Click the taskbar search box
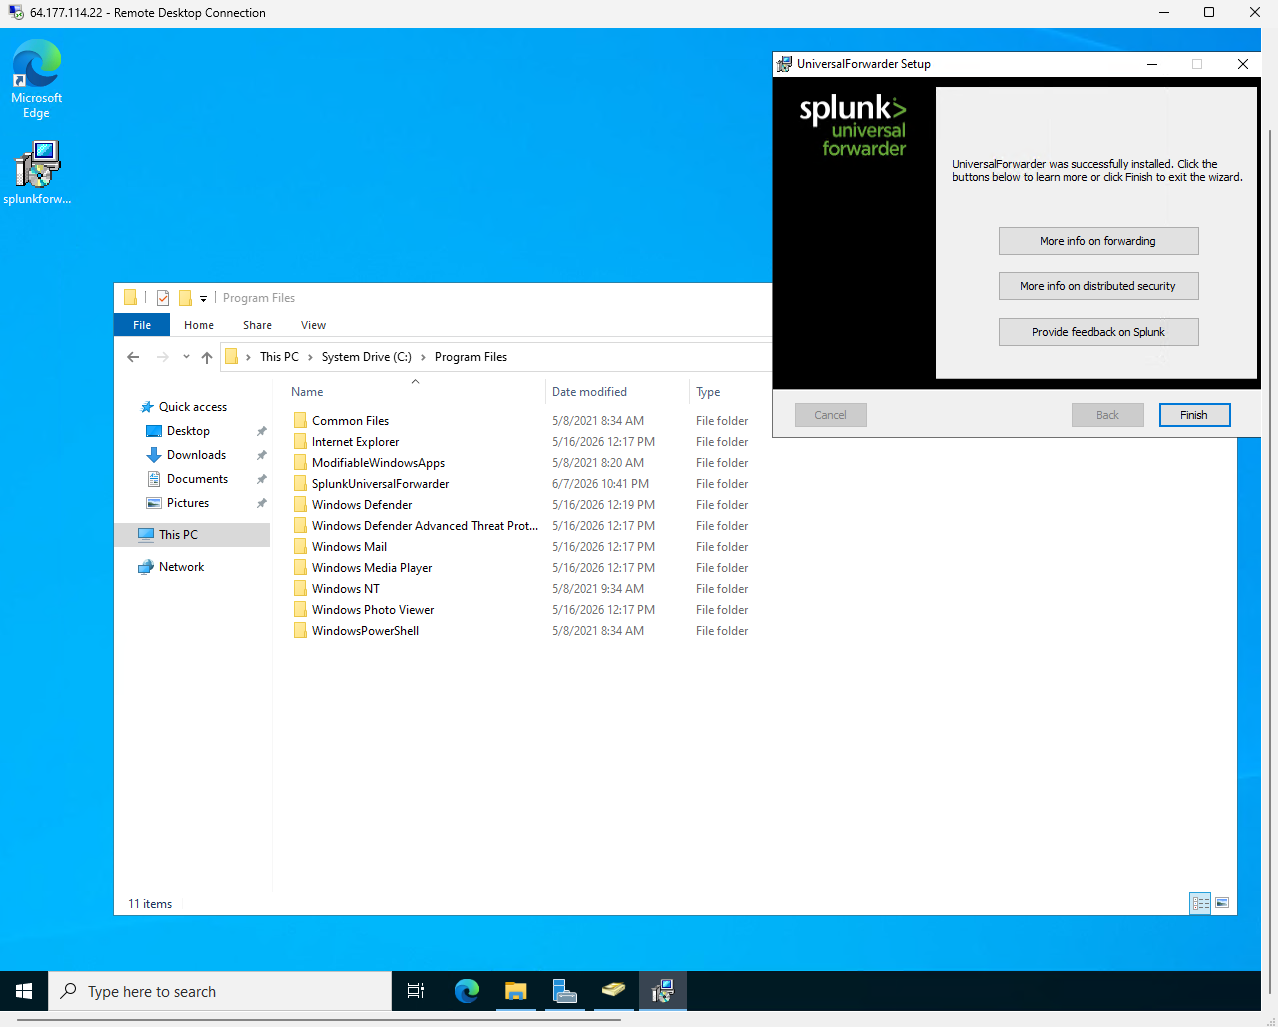Screen dimensions: 1278x1027 pyautogui.click(x=220, y=991)
